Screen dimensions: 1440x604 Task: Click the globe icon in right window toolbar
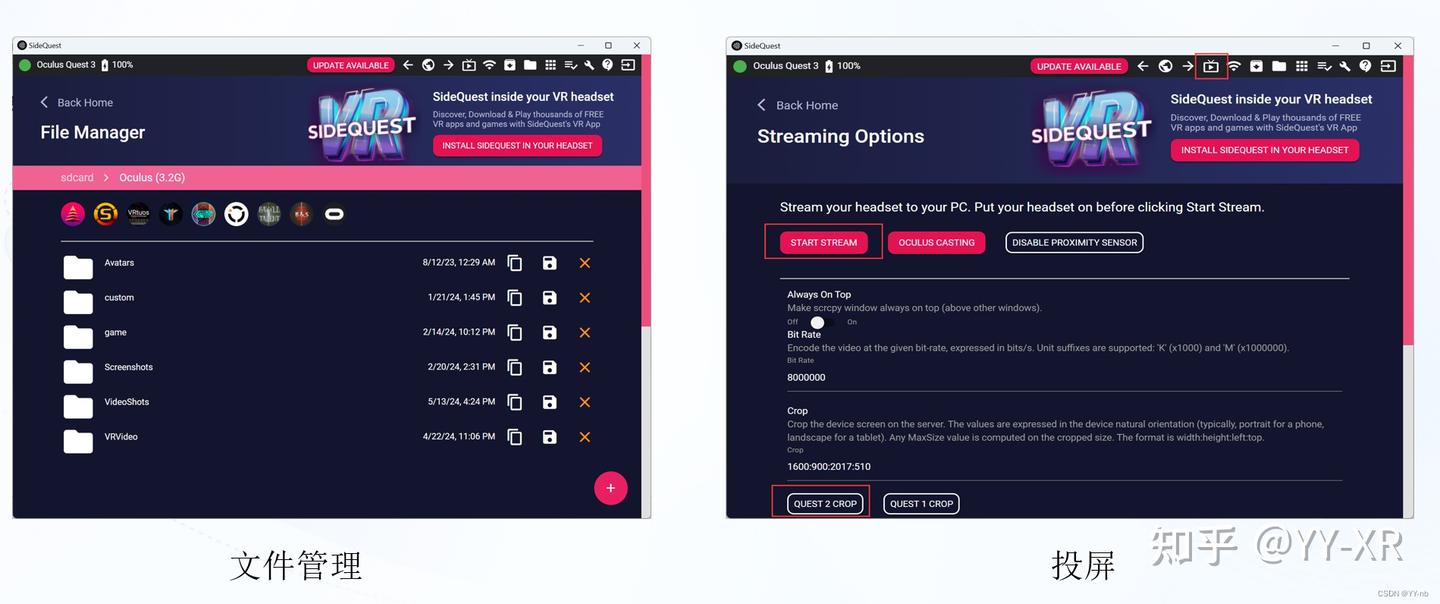click(x=1165, y=66)
